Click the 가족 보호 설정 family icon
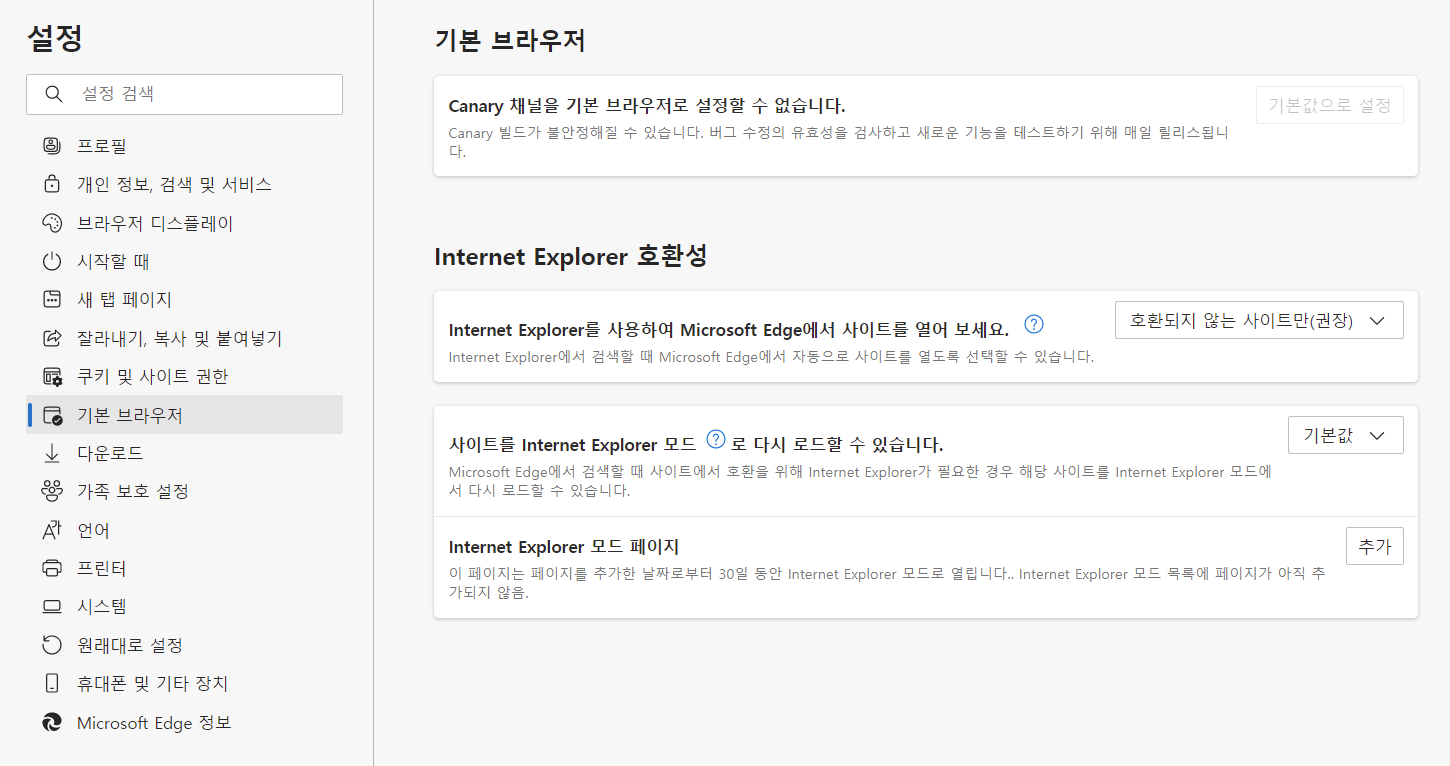 52,491
